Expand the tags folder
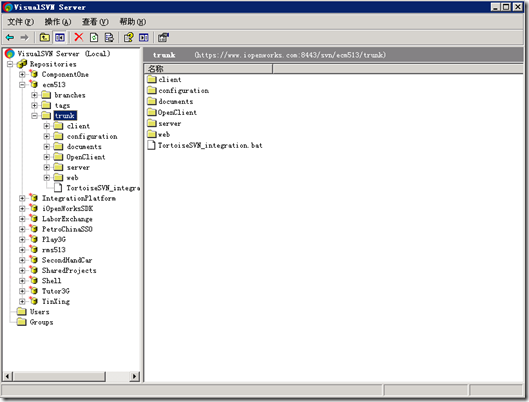The image size is (529, 402). [34, 106]
